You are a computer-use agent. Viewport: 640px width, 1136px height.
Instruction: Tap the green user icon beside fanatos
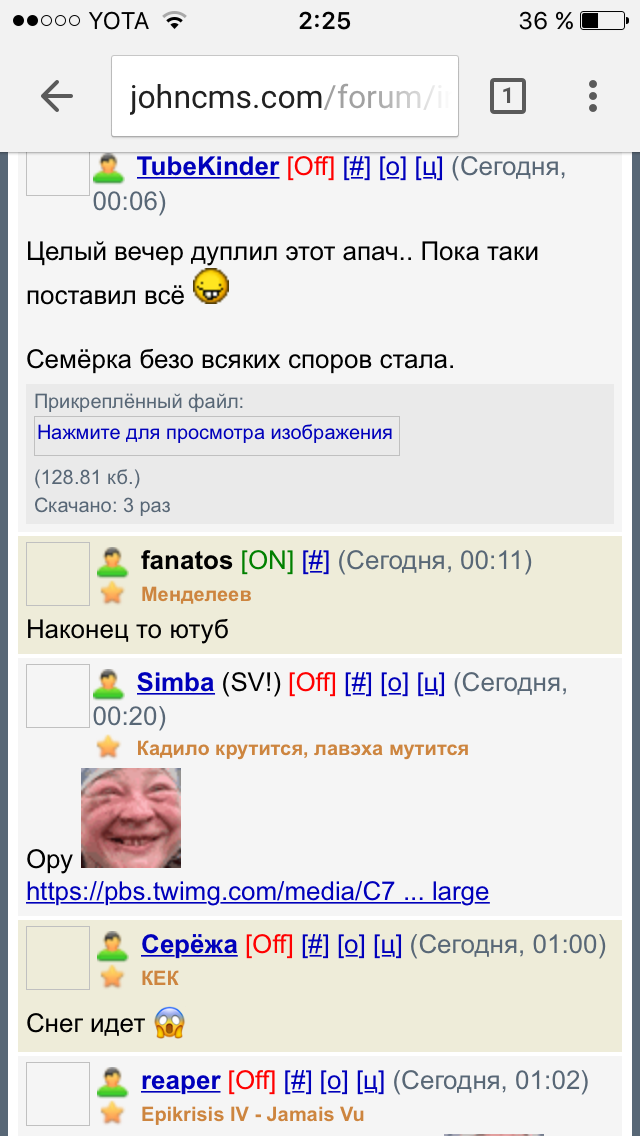pos(111,561)
